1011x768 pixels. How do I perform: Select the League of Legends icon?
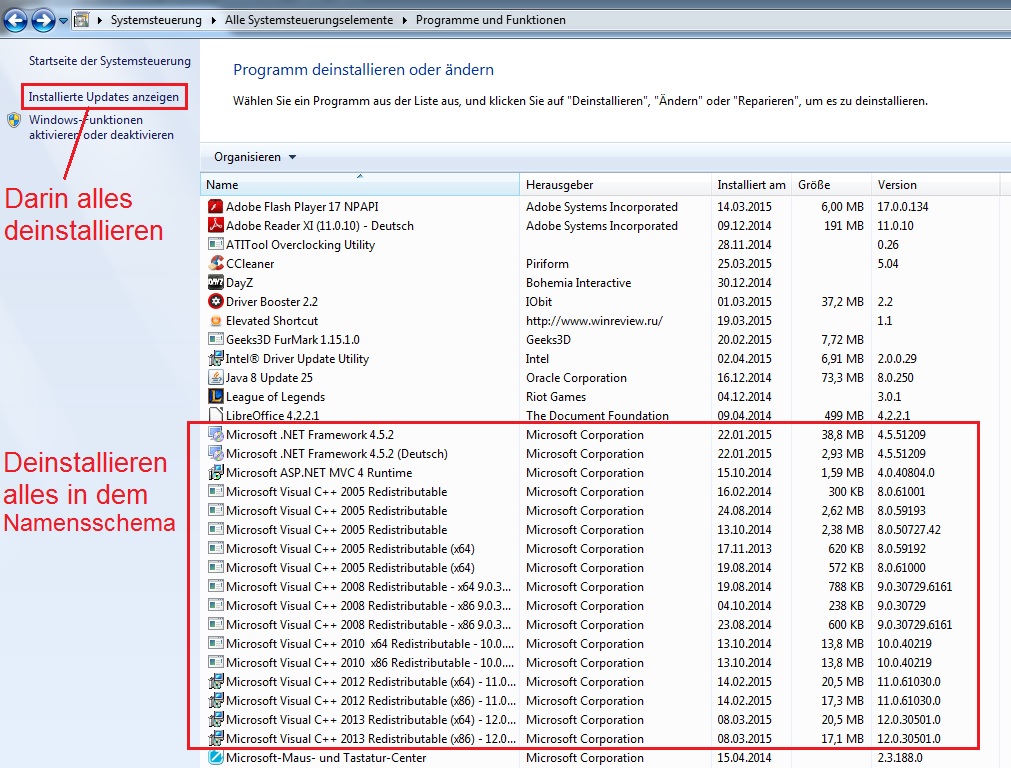[x=215, y=397]
